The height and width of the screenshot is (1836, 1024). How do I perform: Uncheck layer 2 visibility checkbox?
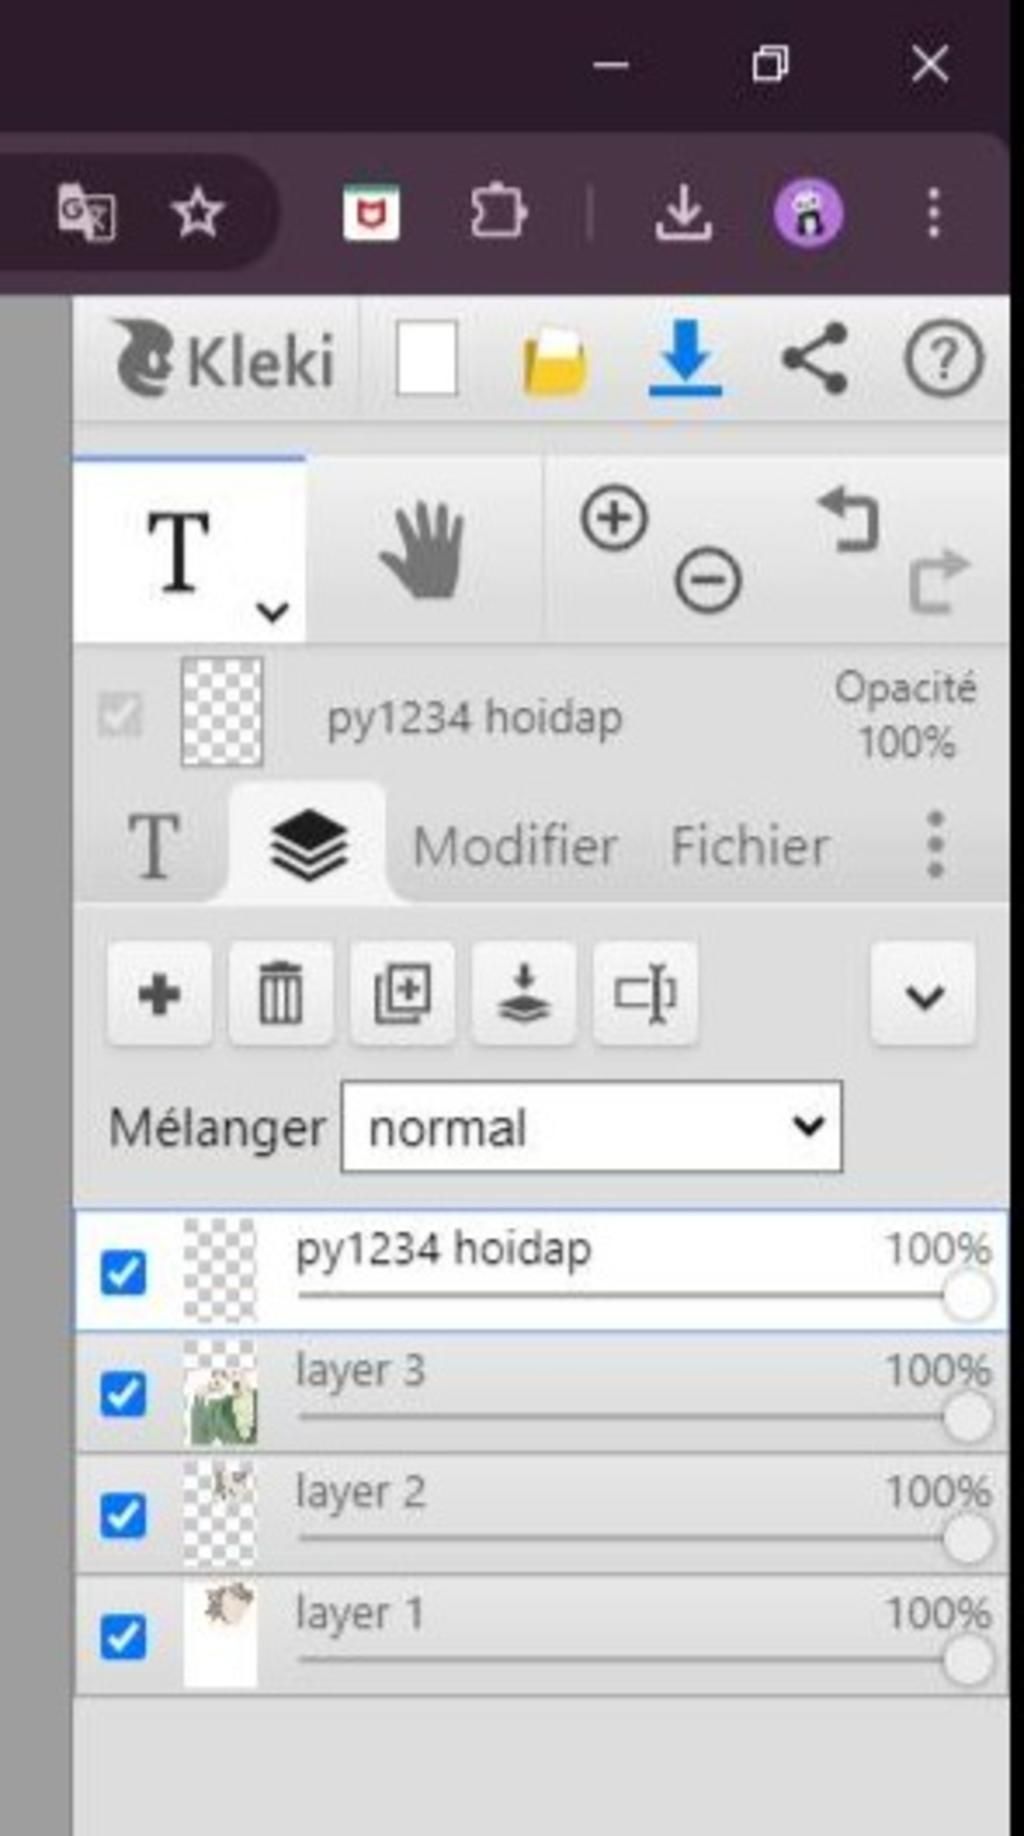pyautogui.click(x=123, y=1515)
